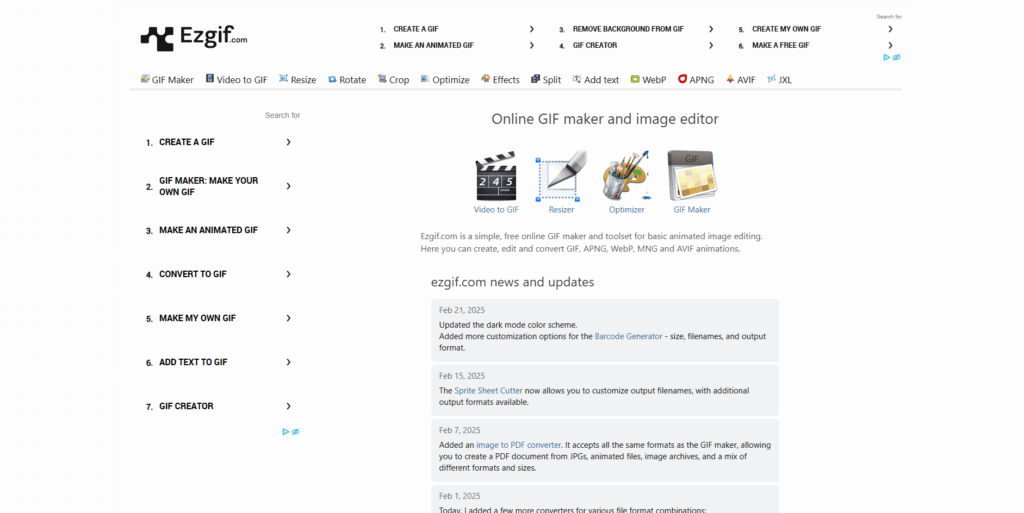Open the image to PDF converter link

tap(519, 444)
